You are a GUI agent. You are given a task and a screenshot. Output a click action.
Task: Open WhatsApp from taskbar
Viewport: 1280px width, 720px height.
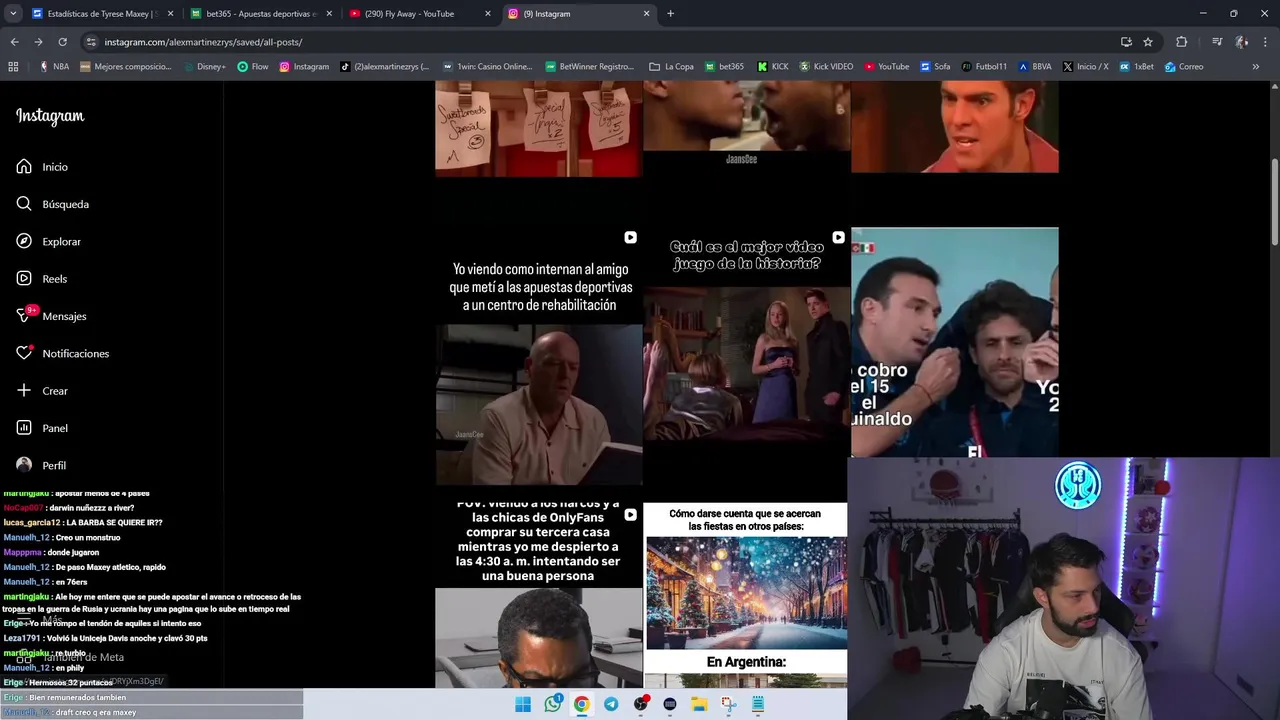553,704
